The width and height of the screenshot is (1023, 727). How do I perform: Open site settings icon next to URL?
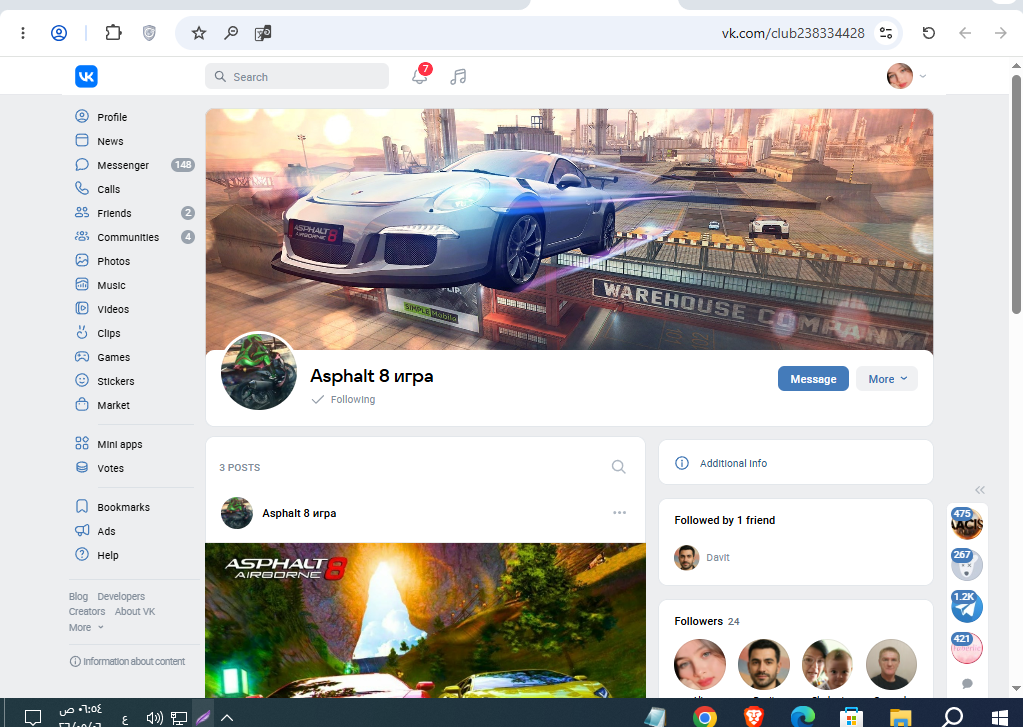pos(885,33)
